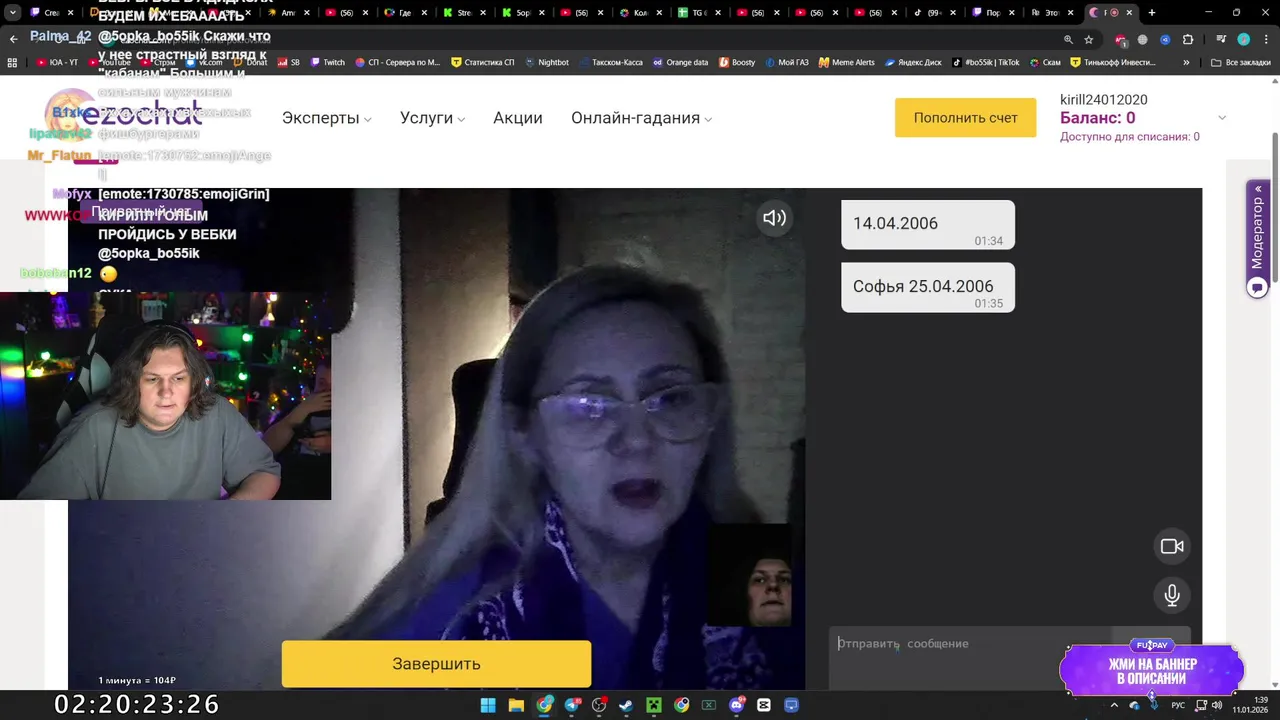Open Excel icon on the taskbar
The image size is (1280, 720).
click(x=709, y=705)
